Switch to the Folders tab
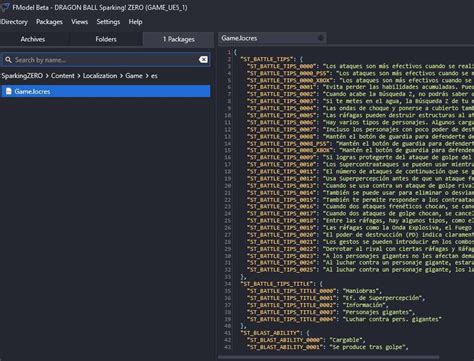 (106, 39)
